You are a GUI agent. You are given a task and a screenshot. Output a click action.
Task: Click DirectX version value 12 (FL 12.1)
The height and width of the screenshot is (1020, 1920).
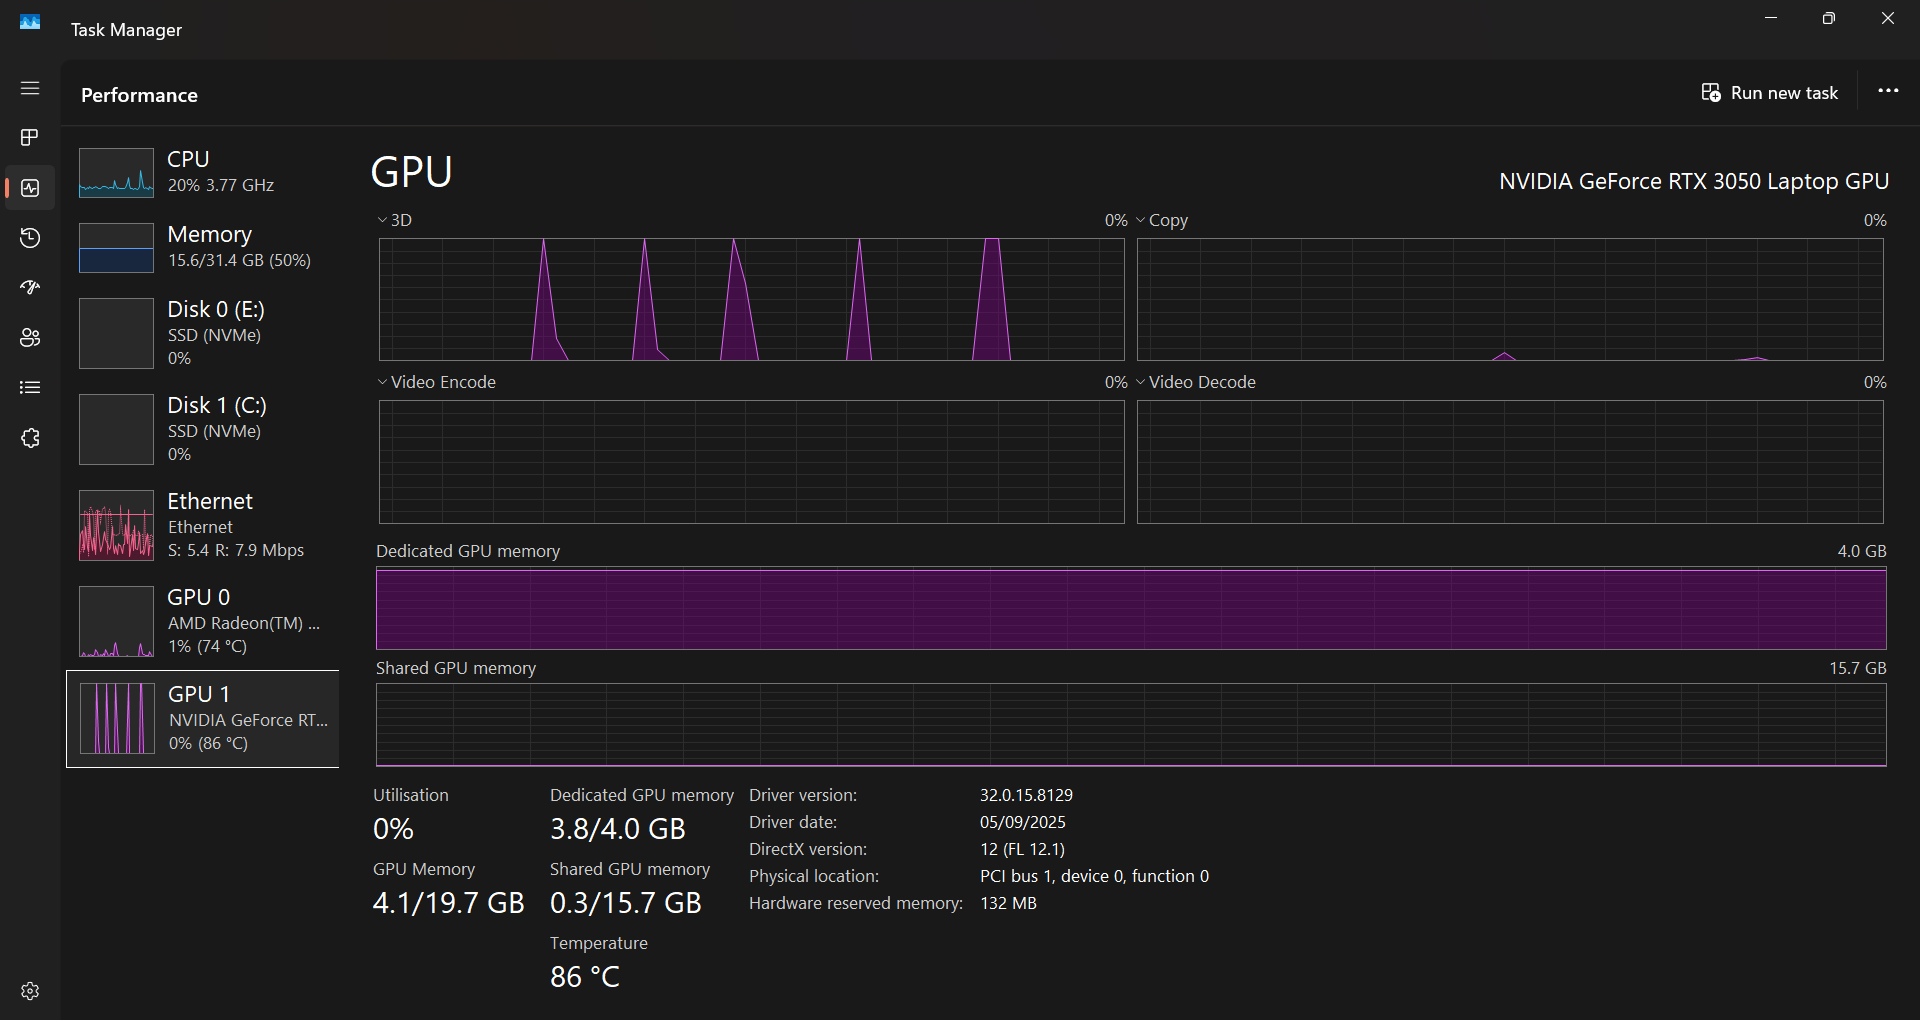coord(1022,849)
